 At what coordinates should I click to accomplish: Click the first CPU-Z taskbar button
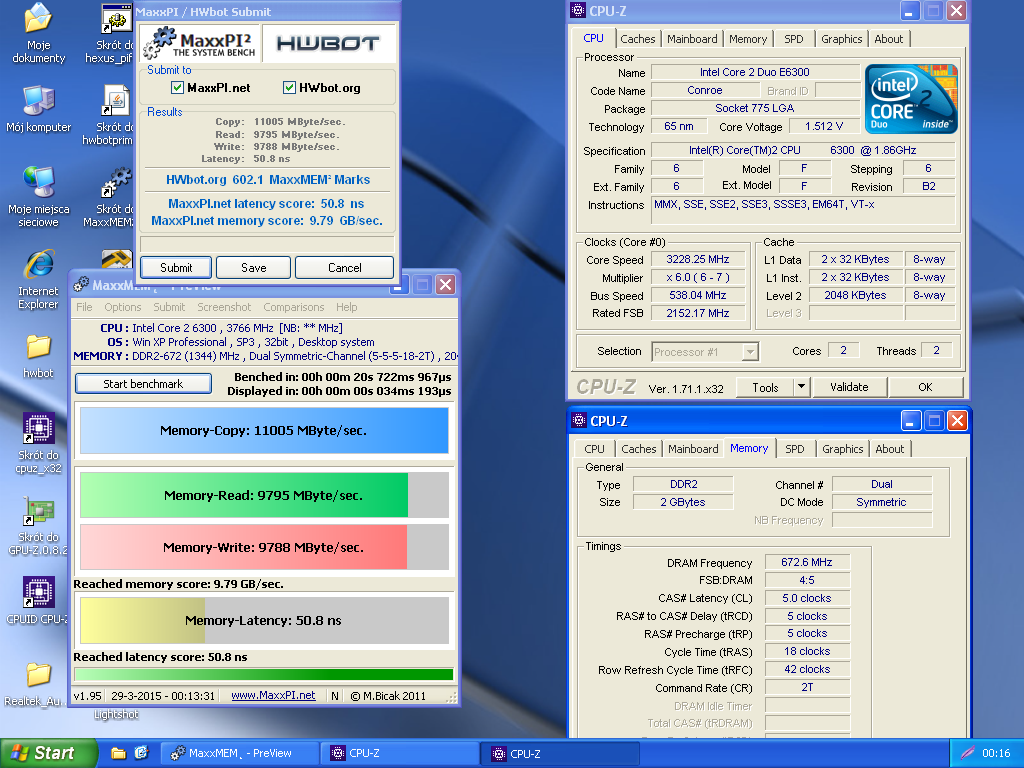[400, 753]
